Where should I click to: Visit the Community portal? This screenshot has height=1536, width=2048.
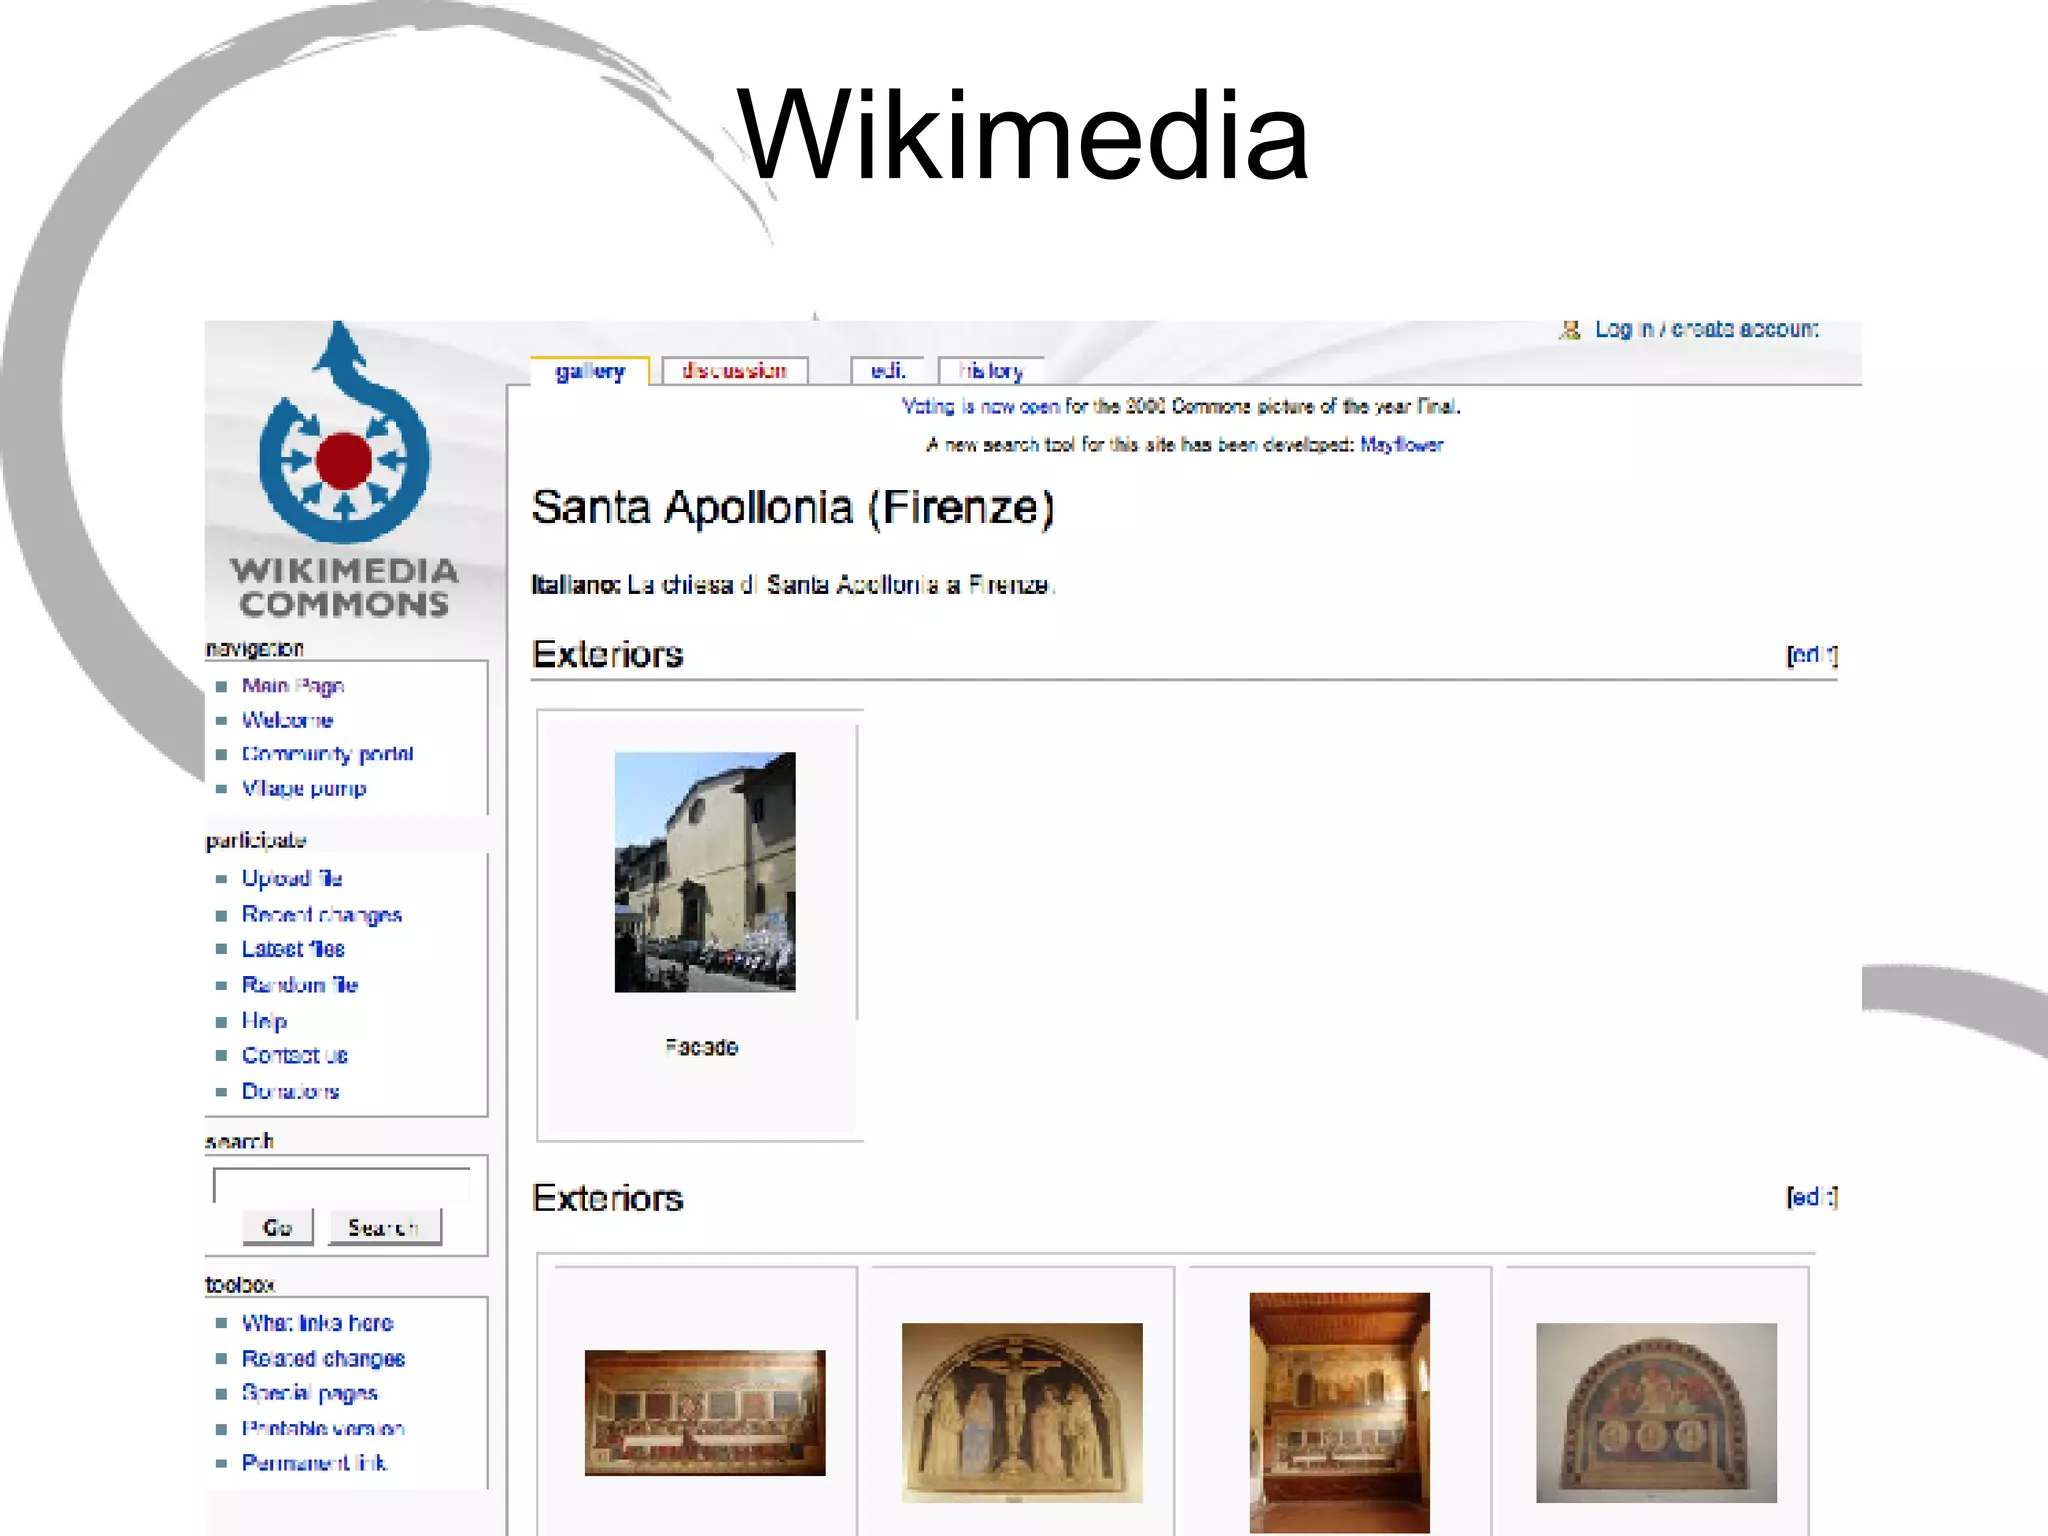(328, 754)
